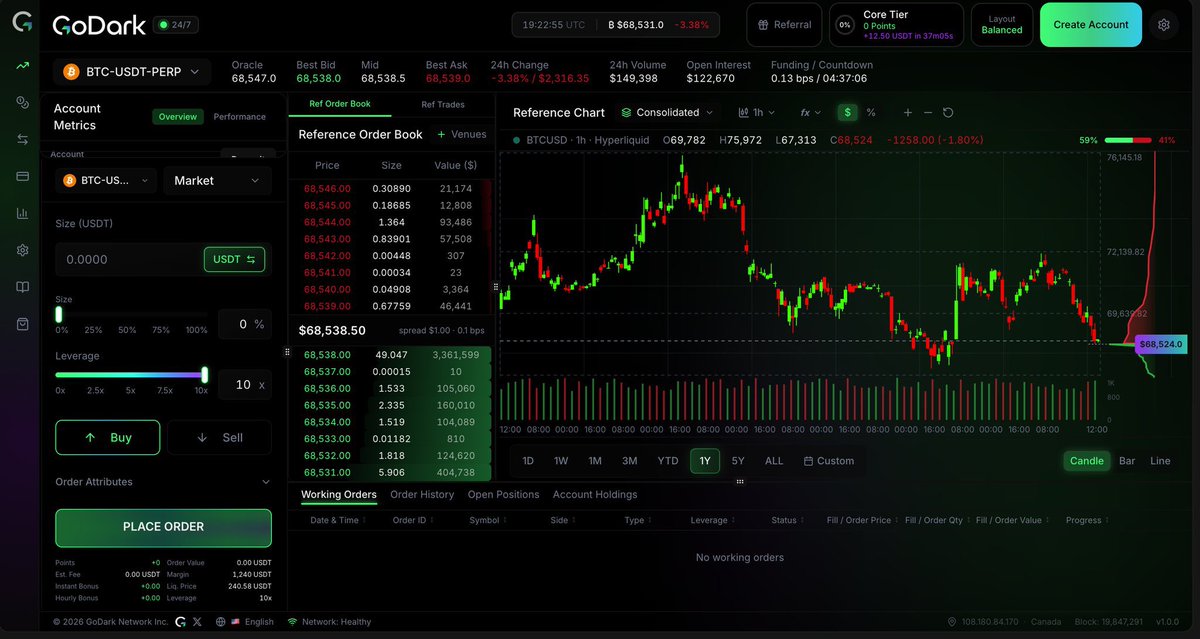The width and height of the screenshot is (1200, 639).
Task: Click the 0% tier progress ring
Action: [x=845, y=25]
